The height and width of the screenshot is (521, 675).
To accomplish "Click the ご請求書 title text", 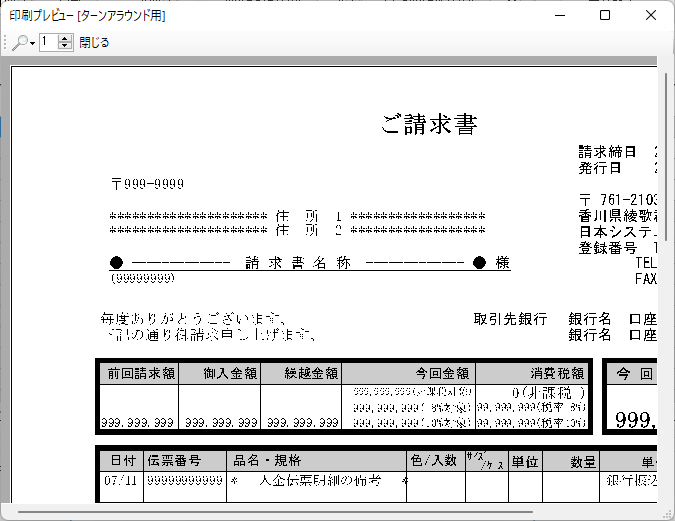I will [x=429, y=124].
